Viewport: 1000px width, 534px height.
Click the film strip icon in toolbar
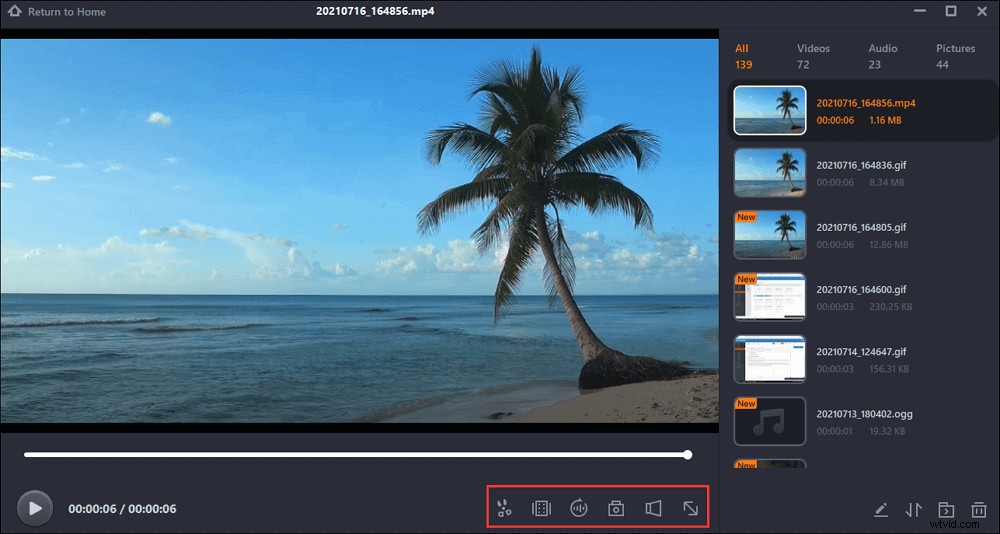(541, 508)
